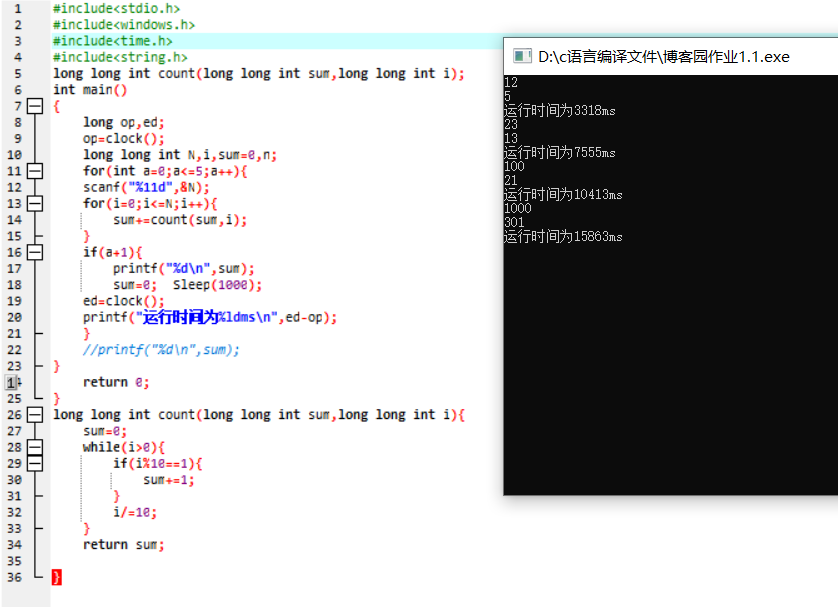838x607 pixels.
Task: Click console output 运行时间为10413ms
Action: 563,194
